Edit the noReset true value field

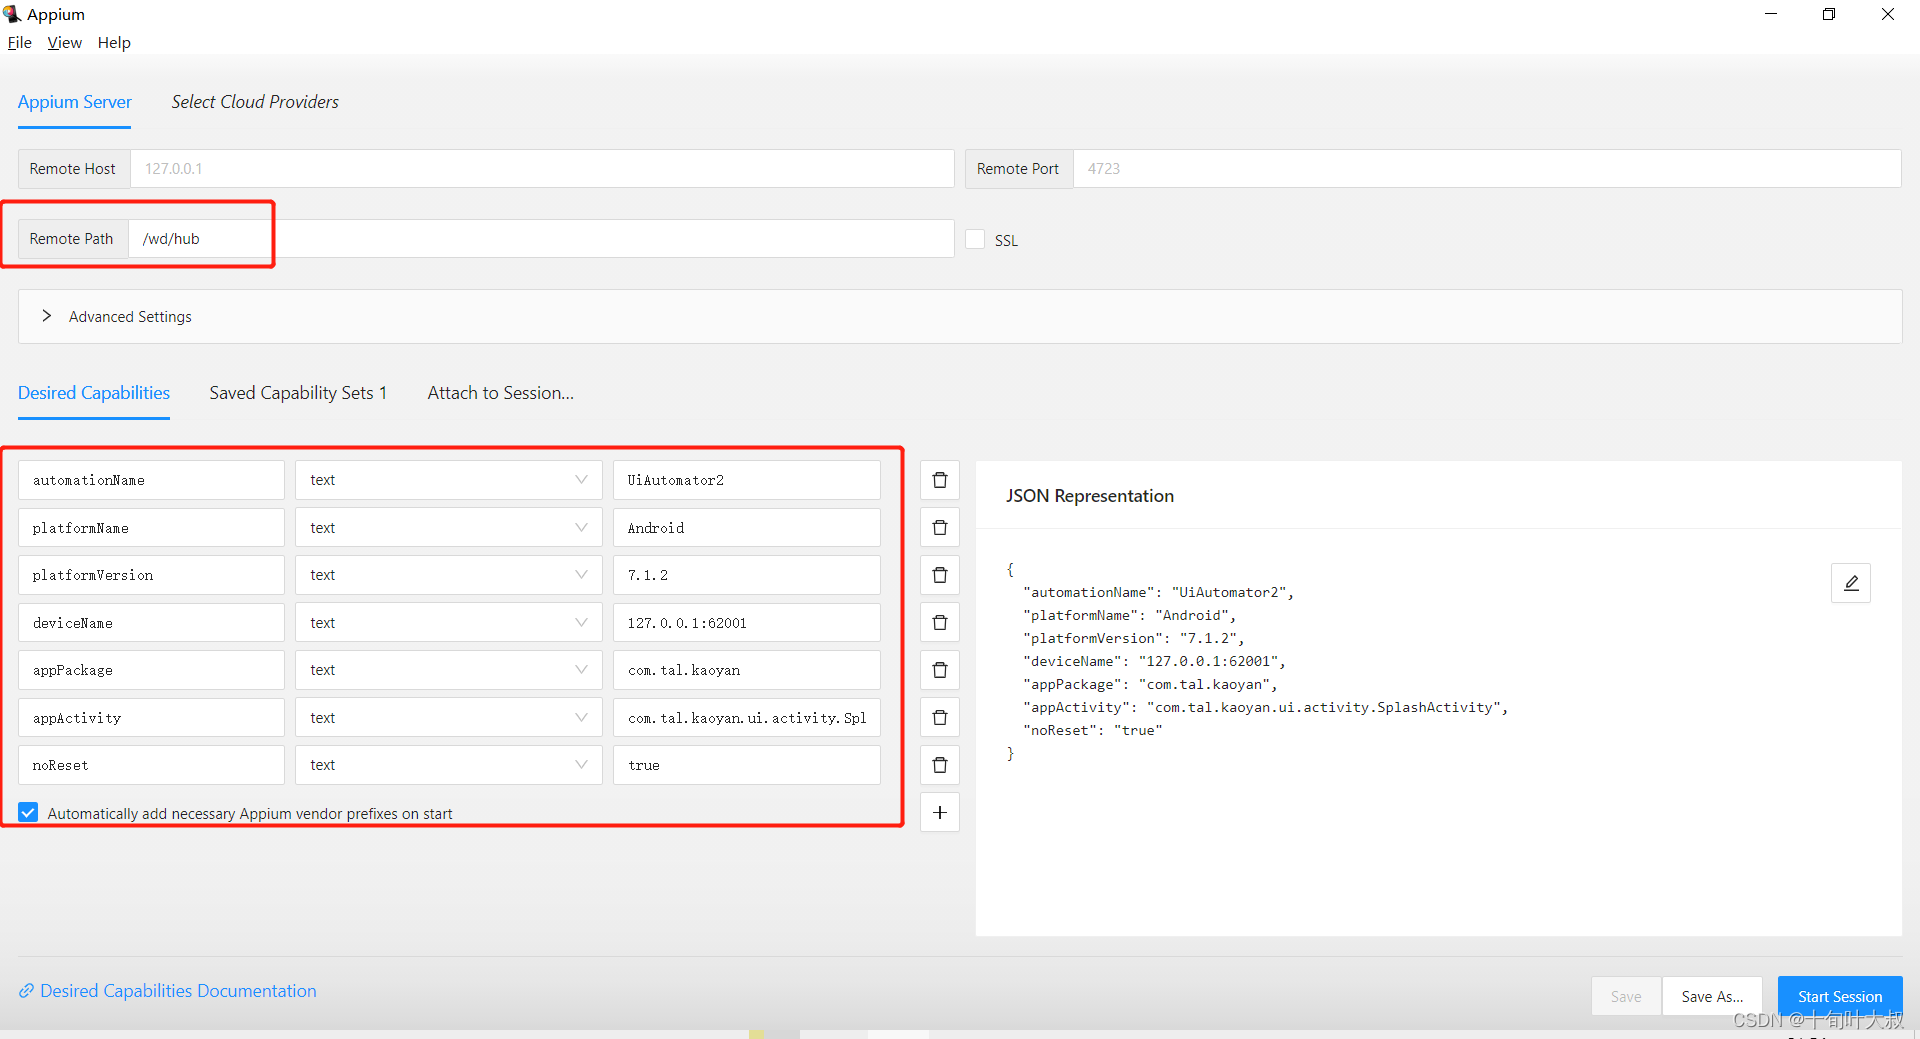point(746,765)
